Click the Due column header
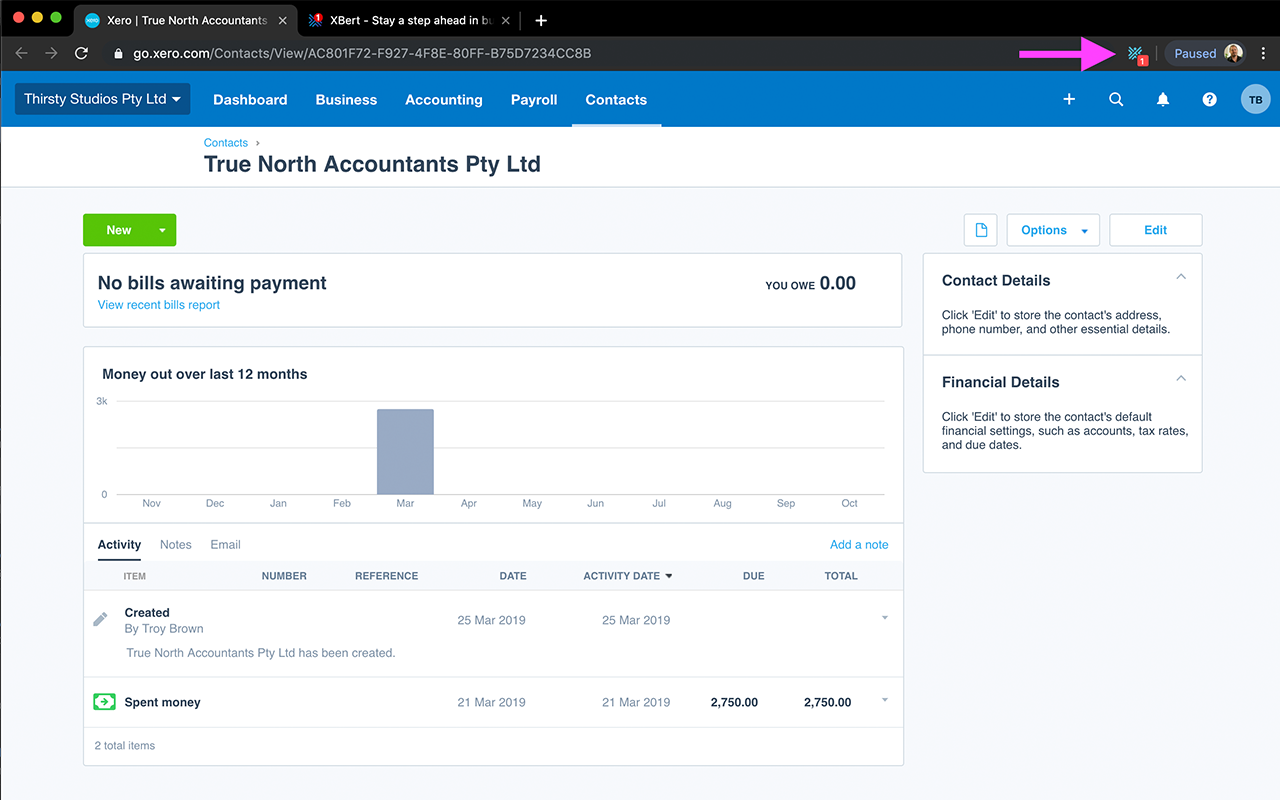 [x=754, y=576]
